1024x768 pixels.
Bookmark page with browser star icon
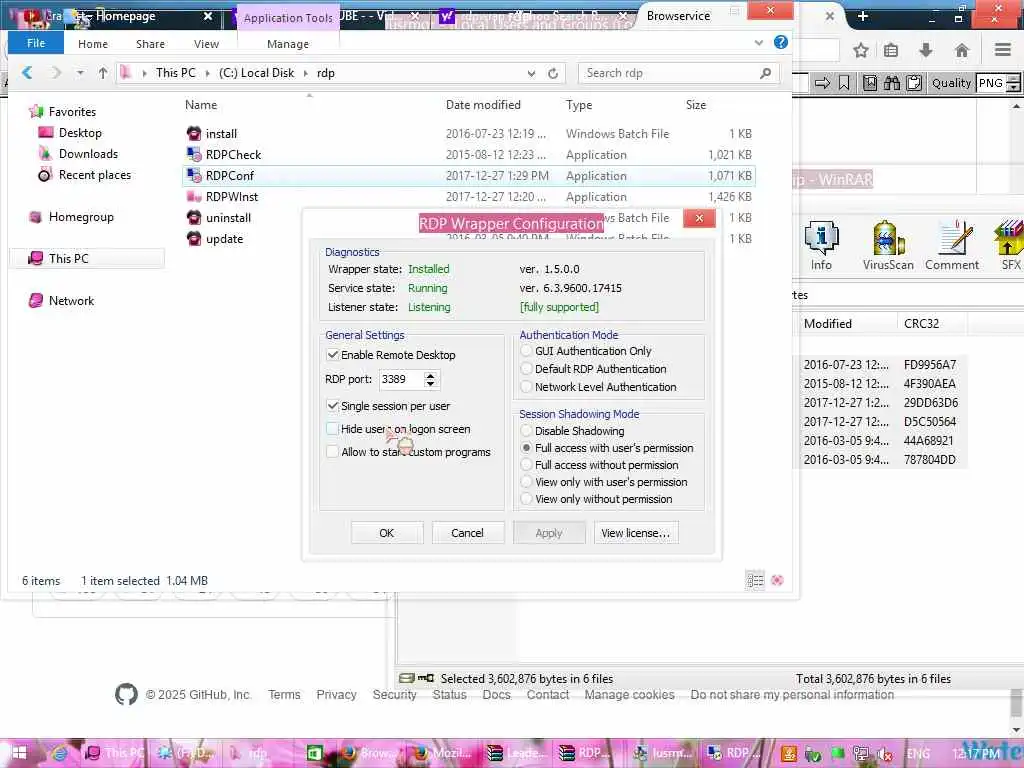click(861, 50)
